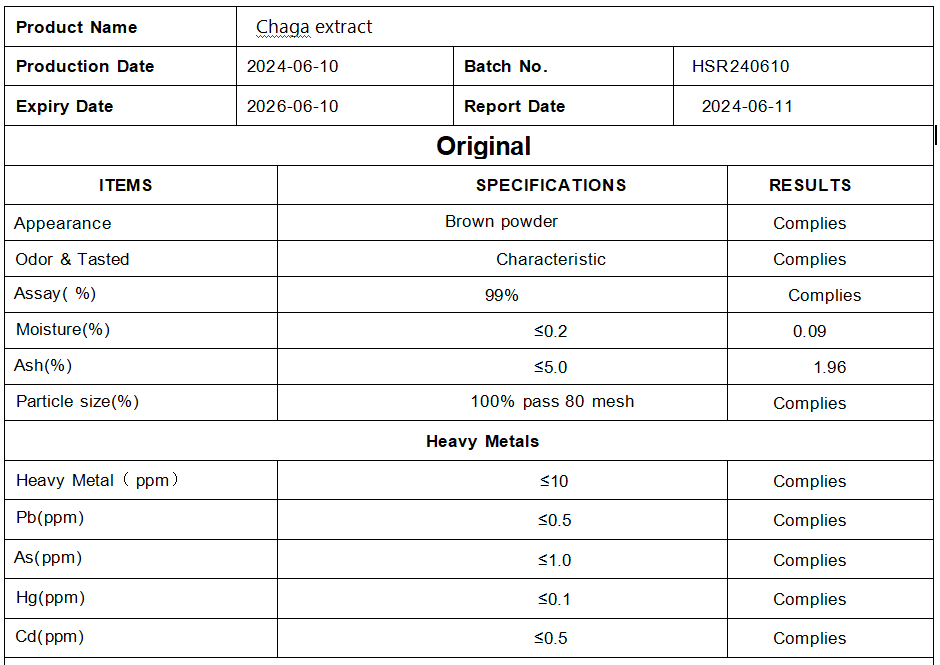Click the Moisture result value 0.09
Image resolution: width=940 pixels, height=665 pixels.
pos(809,331)
